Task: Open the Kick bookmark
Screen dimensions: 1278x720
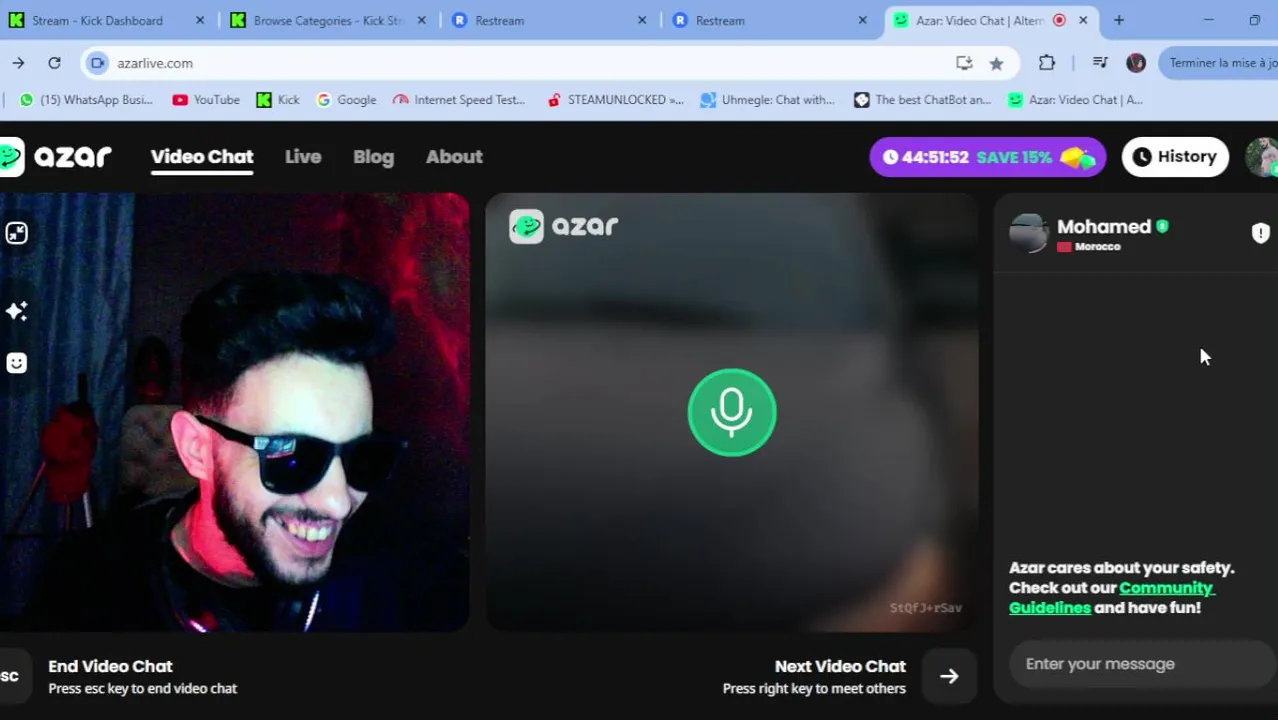Action: [x=278, y=100]
